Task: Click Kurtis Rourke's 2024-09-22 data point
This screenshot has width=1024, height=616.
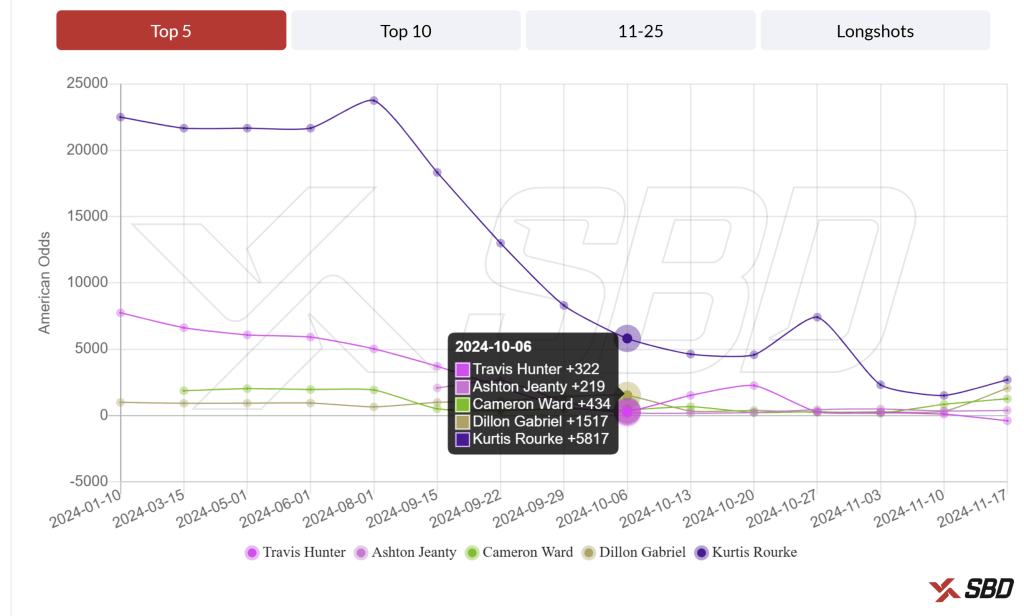Action: pyautogui.click(x=501, y=243)
